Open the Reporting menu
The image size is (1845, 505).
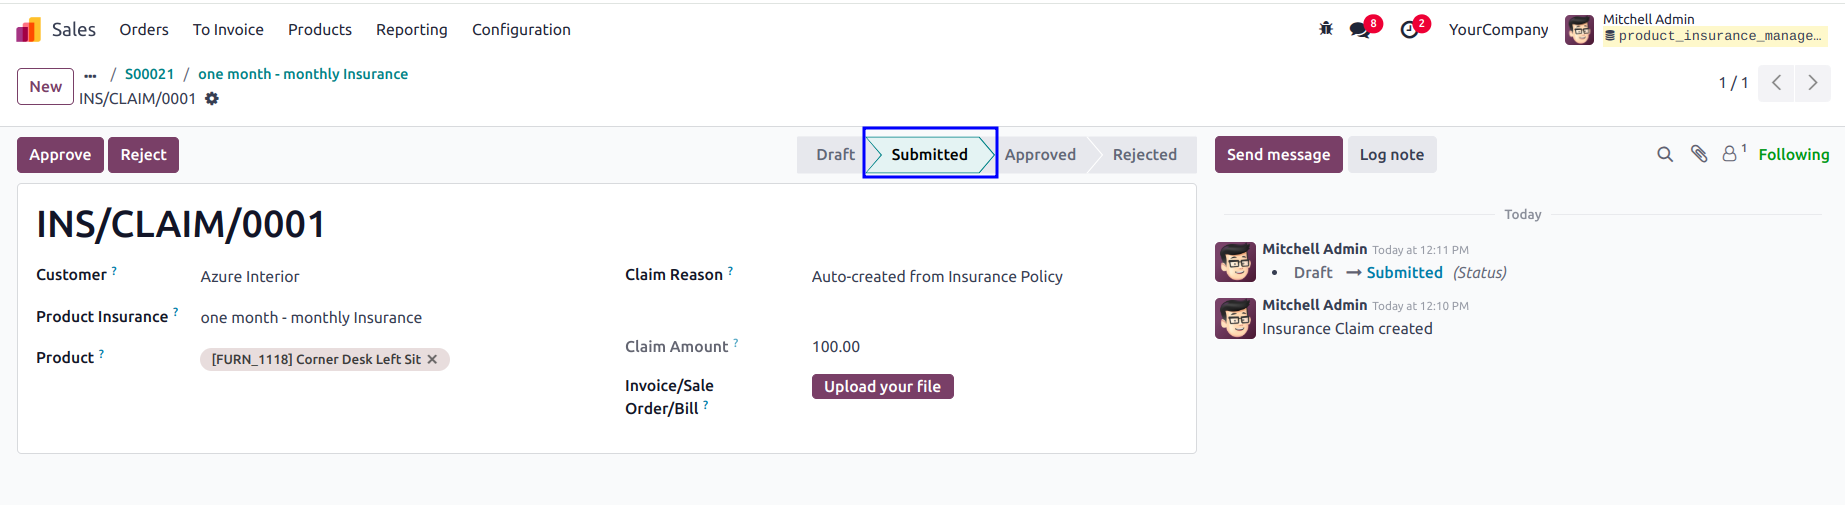point(412,29)
